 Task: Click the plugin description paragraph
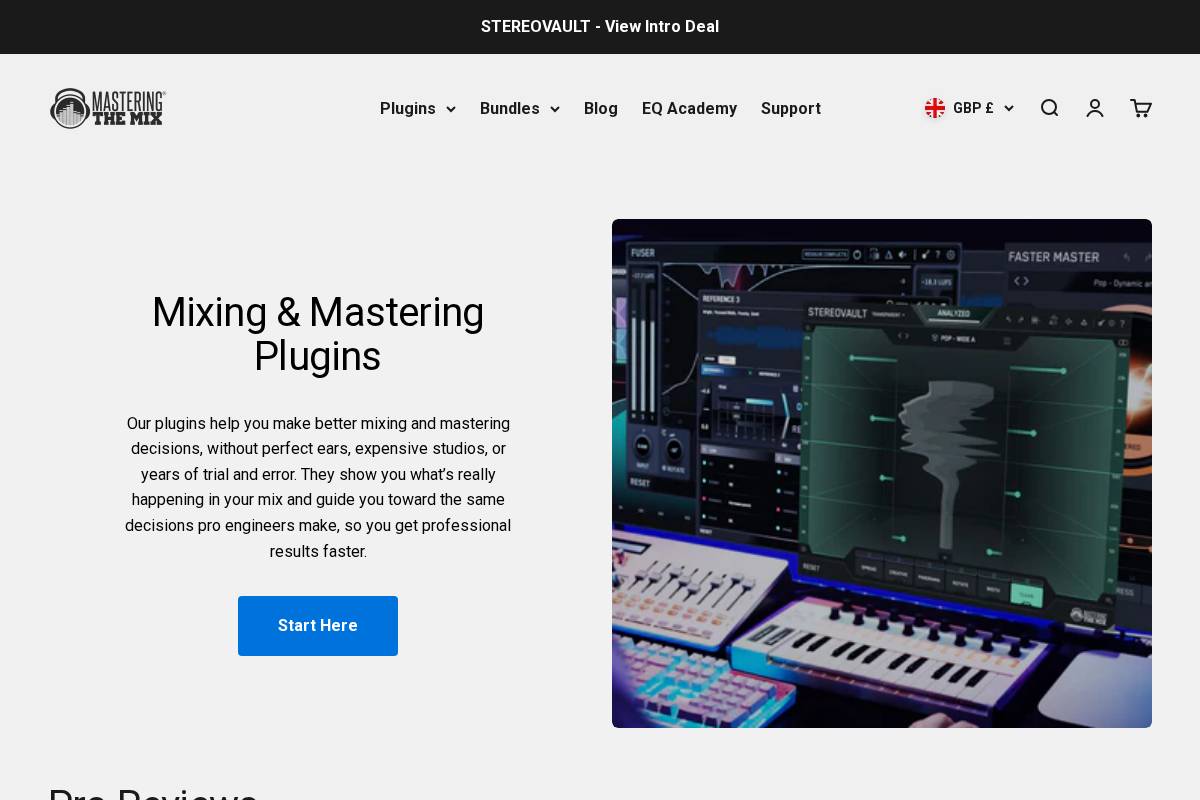[318, 487]
